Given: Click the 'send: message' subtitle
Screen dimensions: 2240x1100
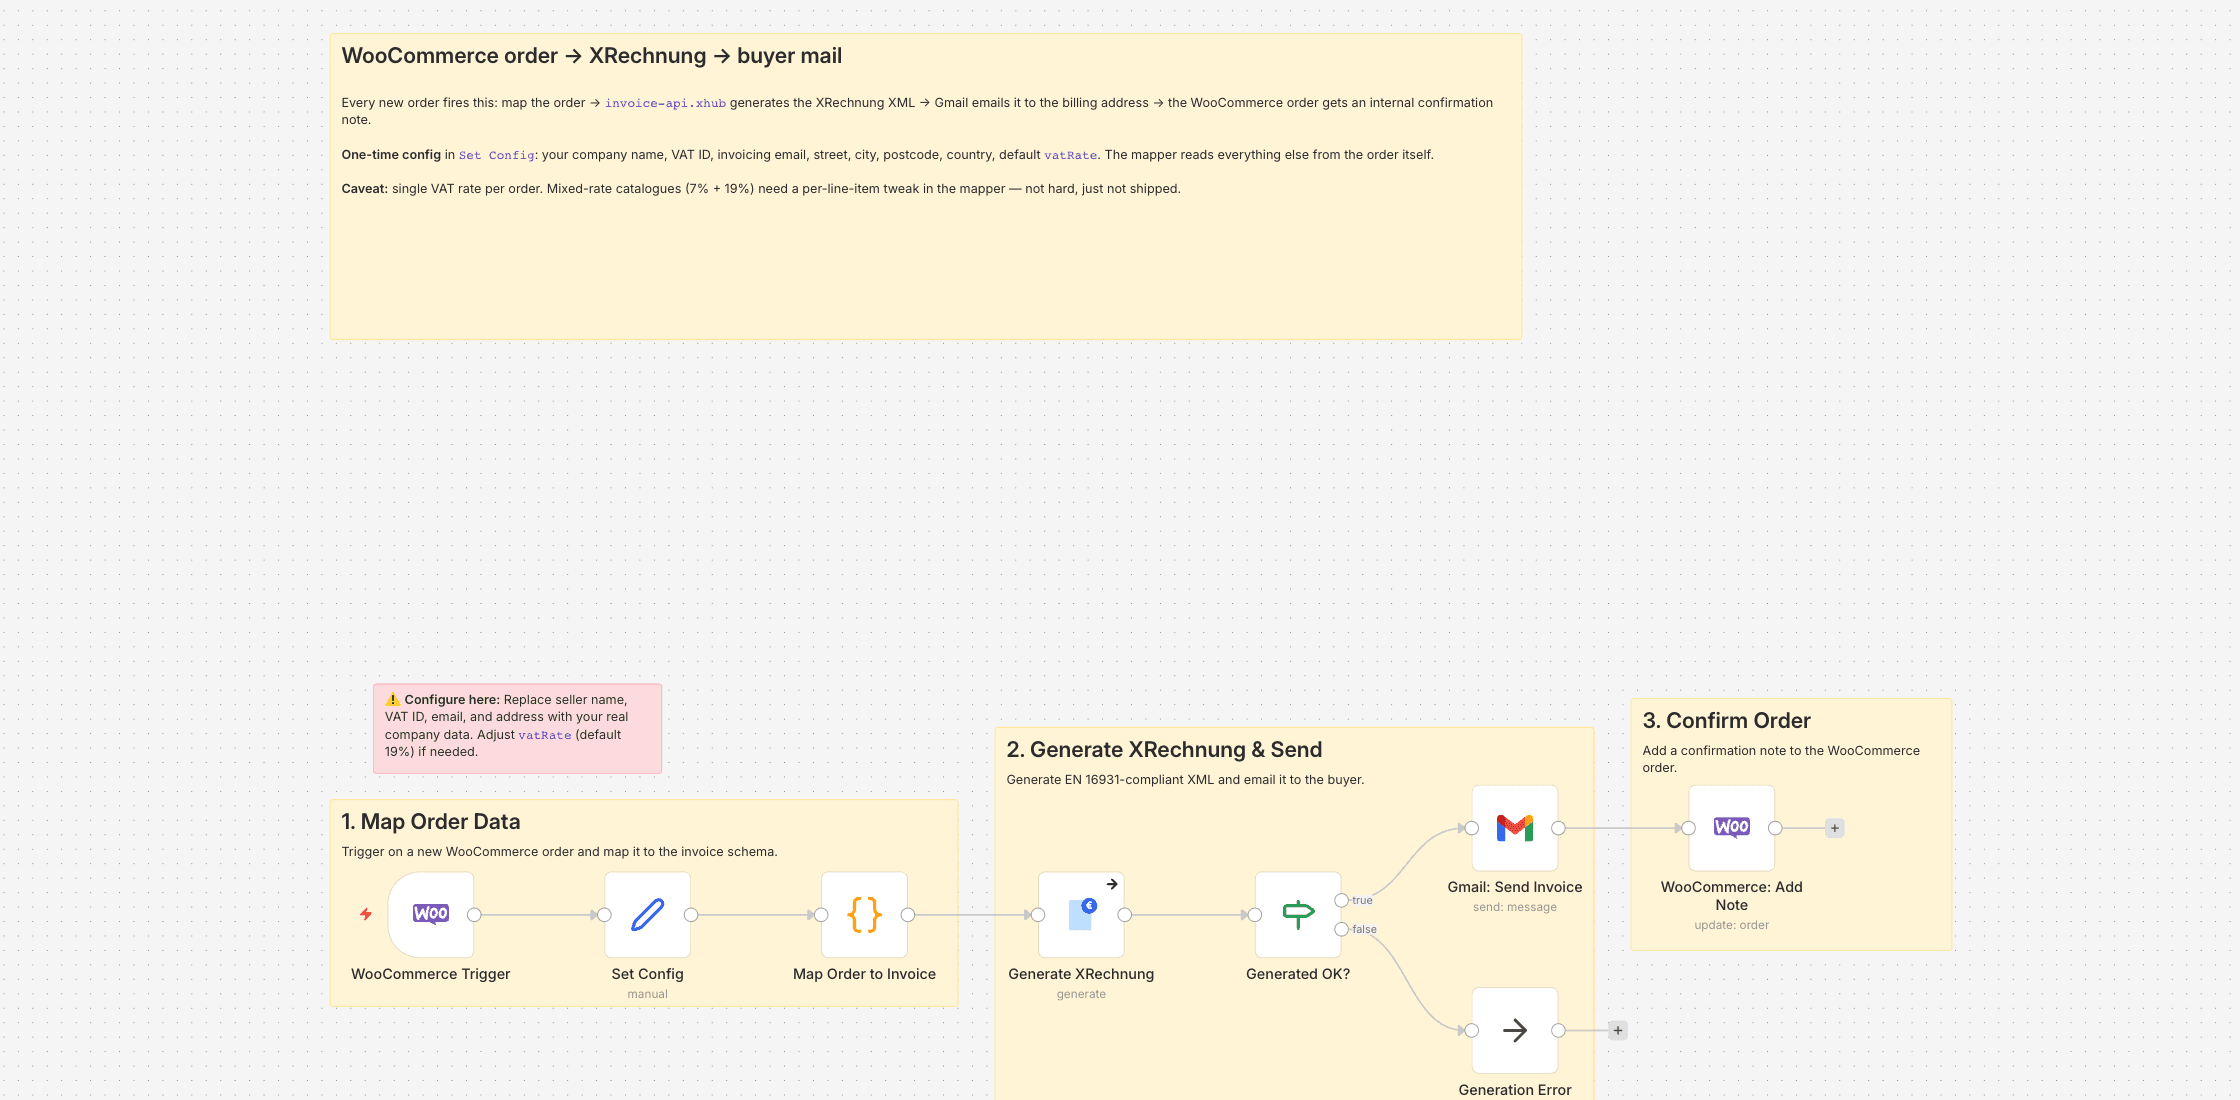Looking at the screenshot, I should point(1515,907).
